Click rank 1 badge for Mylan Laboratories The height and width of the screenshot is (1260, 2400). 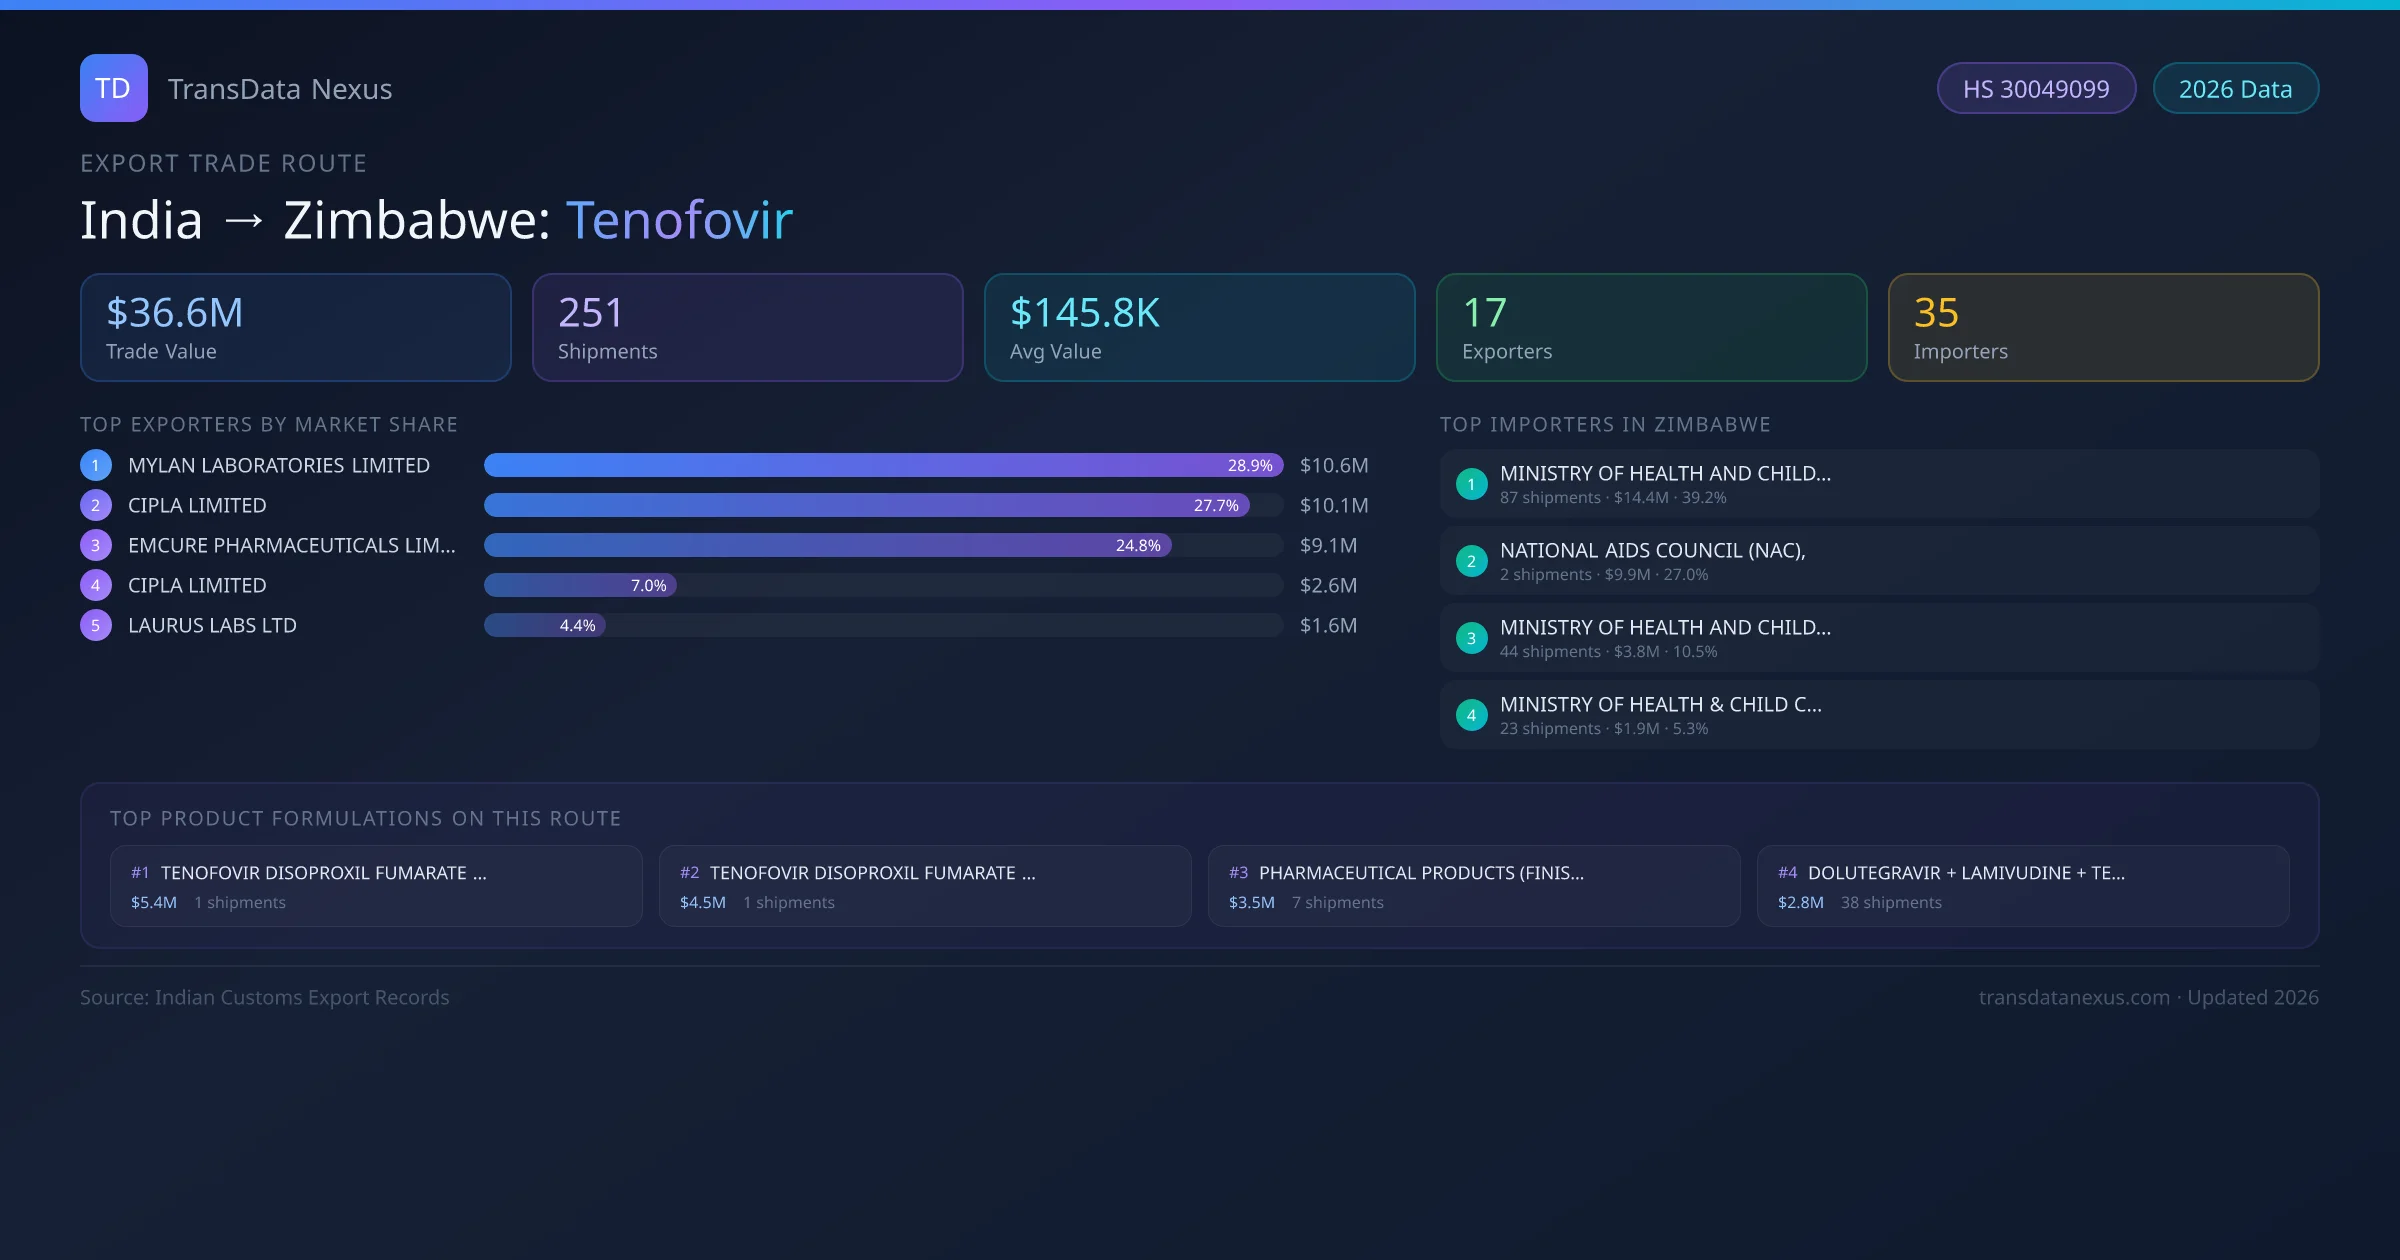tap(95, 465)
